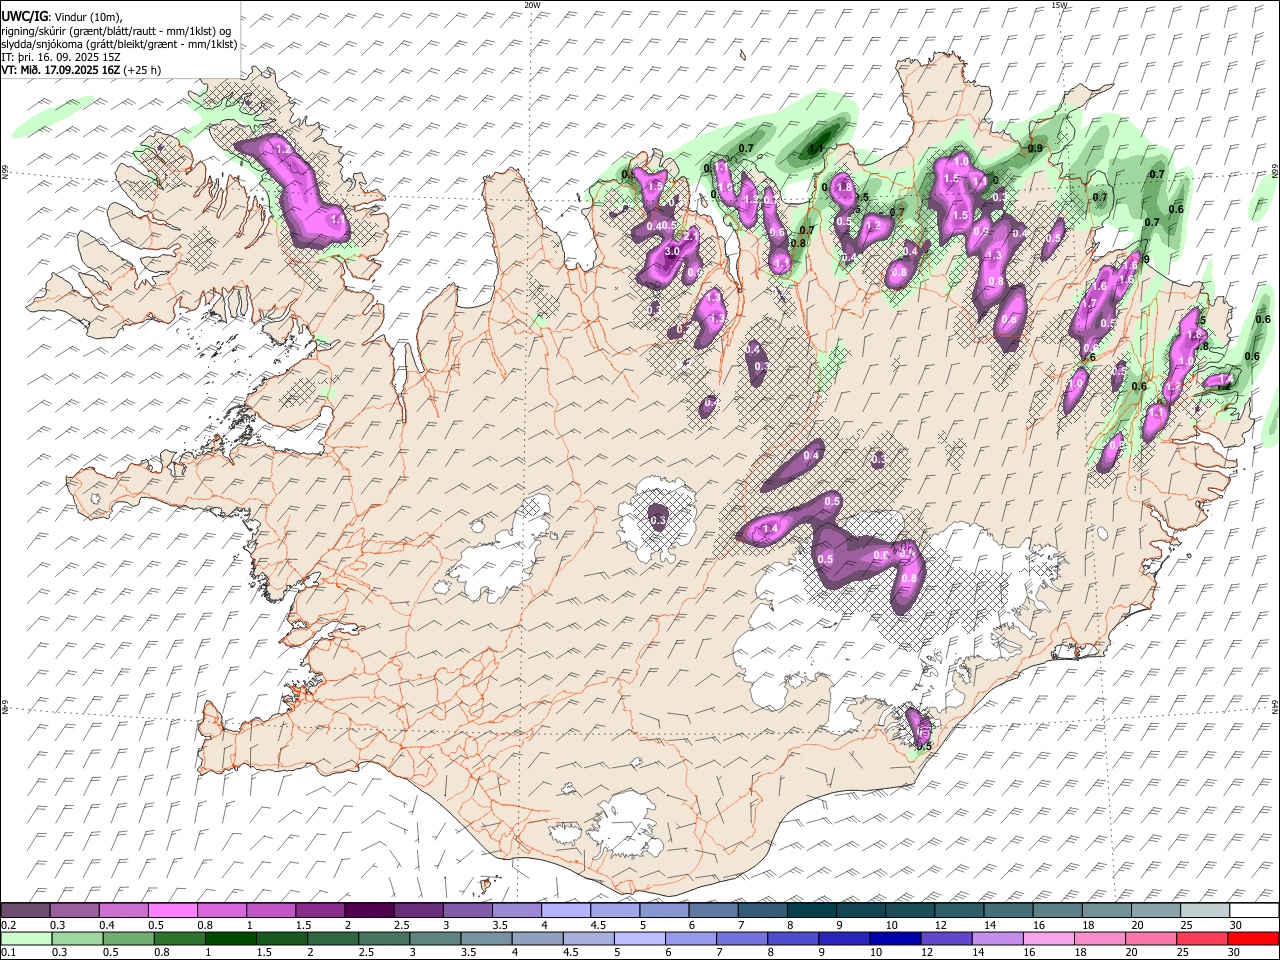Image resolution: width=1280 pixels, height=960 pixels.
Task: Click the UWC/IG title text
Action: tap(25, 17)
